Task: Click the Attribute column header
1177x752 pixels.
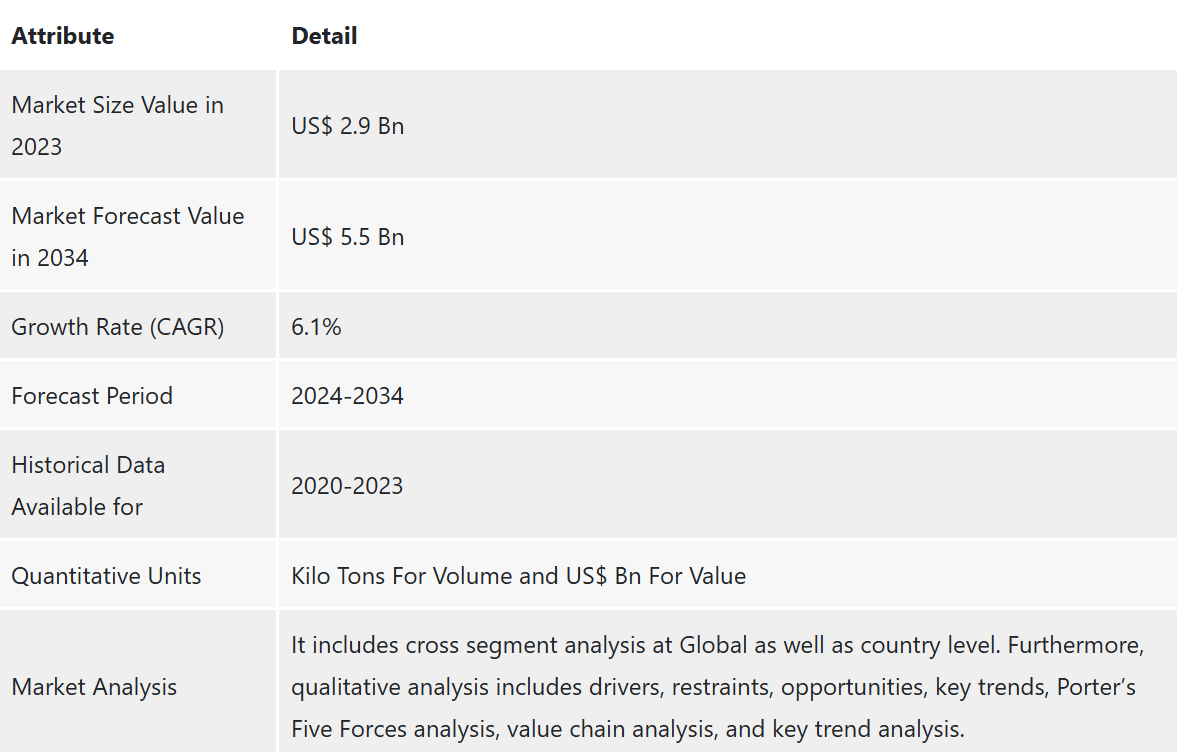Action: [62, 36]
